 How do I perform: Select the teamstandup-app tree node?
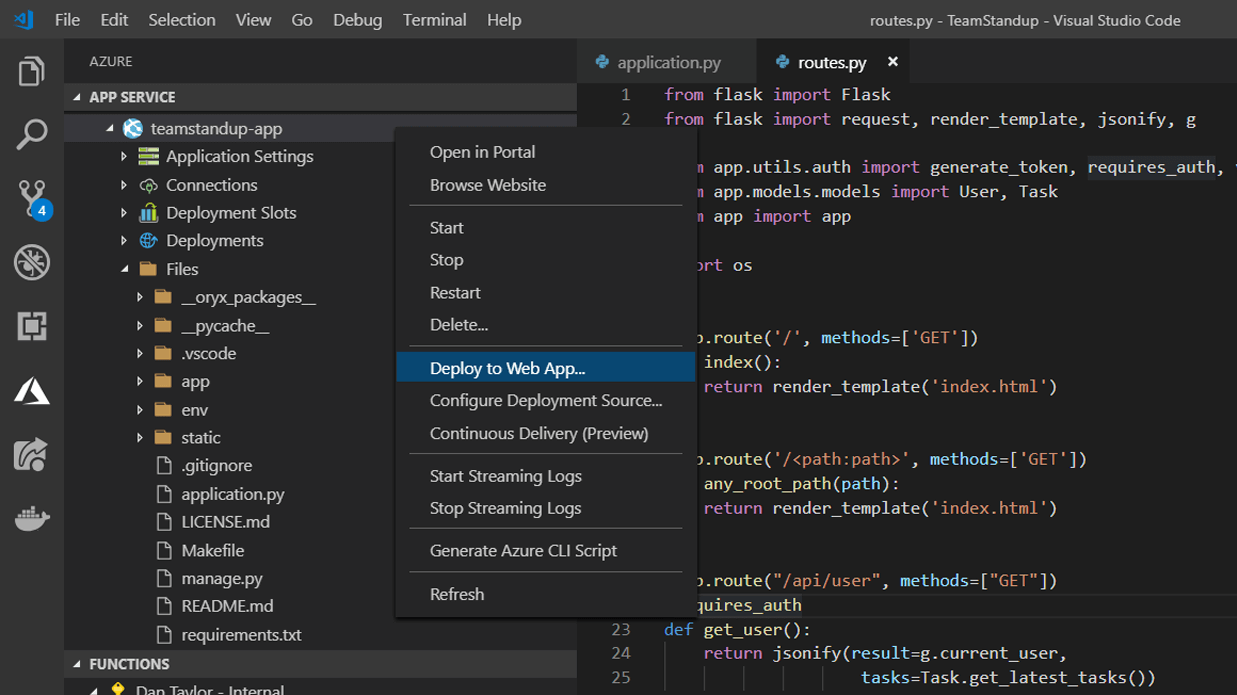coord(216,129)
